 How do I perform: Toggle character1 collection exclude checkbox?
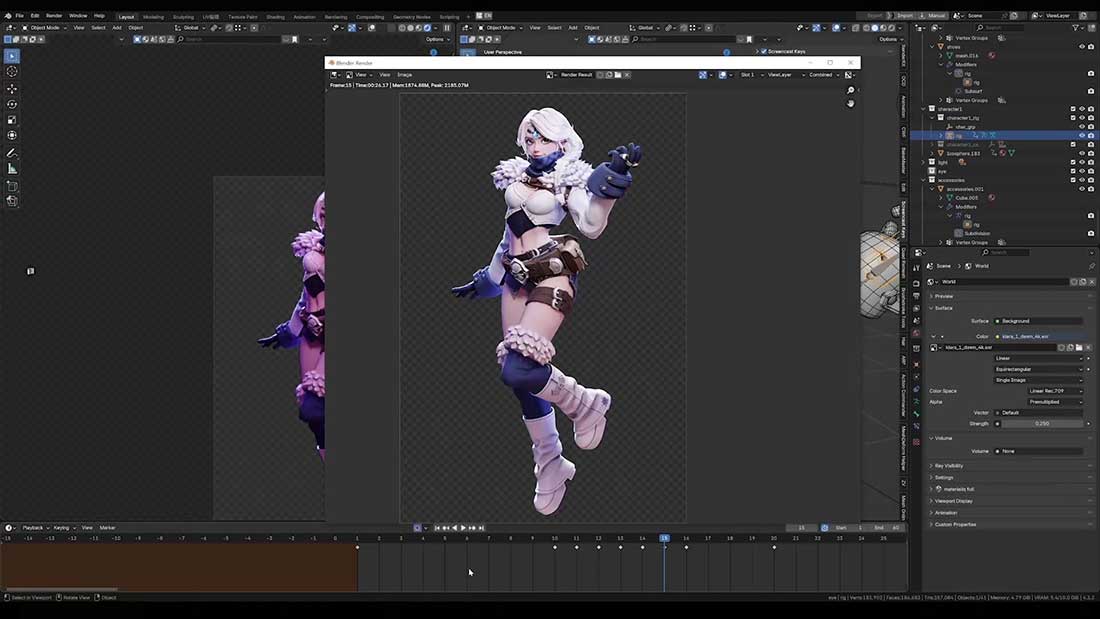tap(1073, 109)
